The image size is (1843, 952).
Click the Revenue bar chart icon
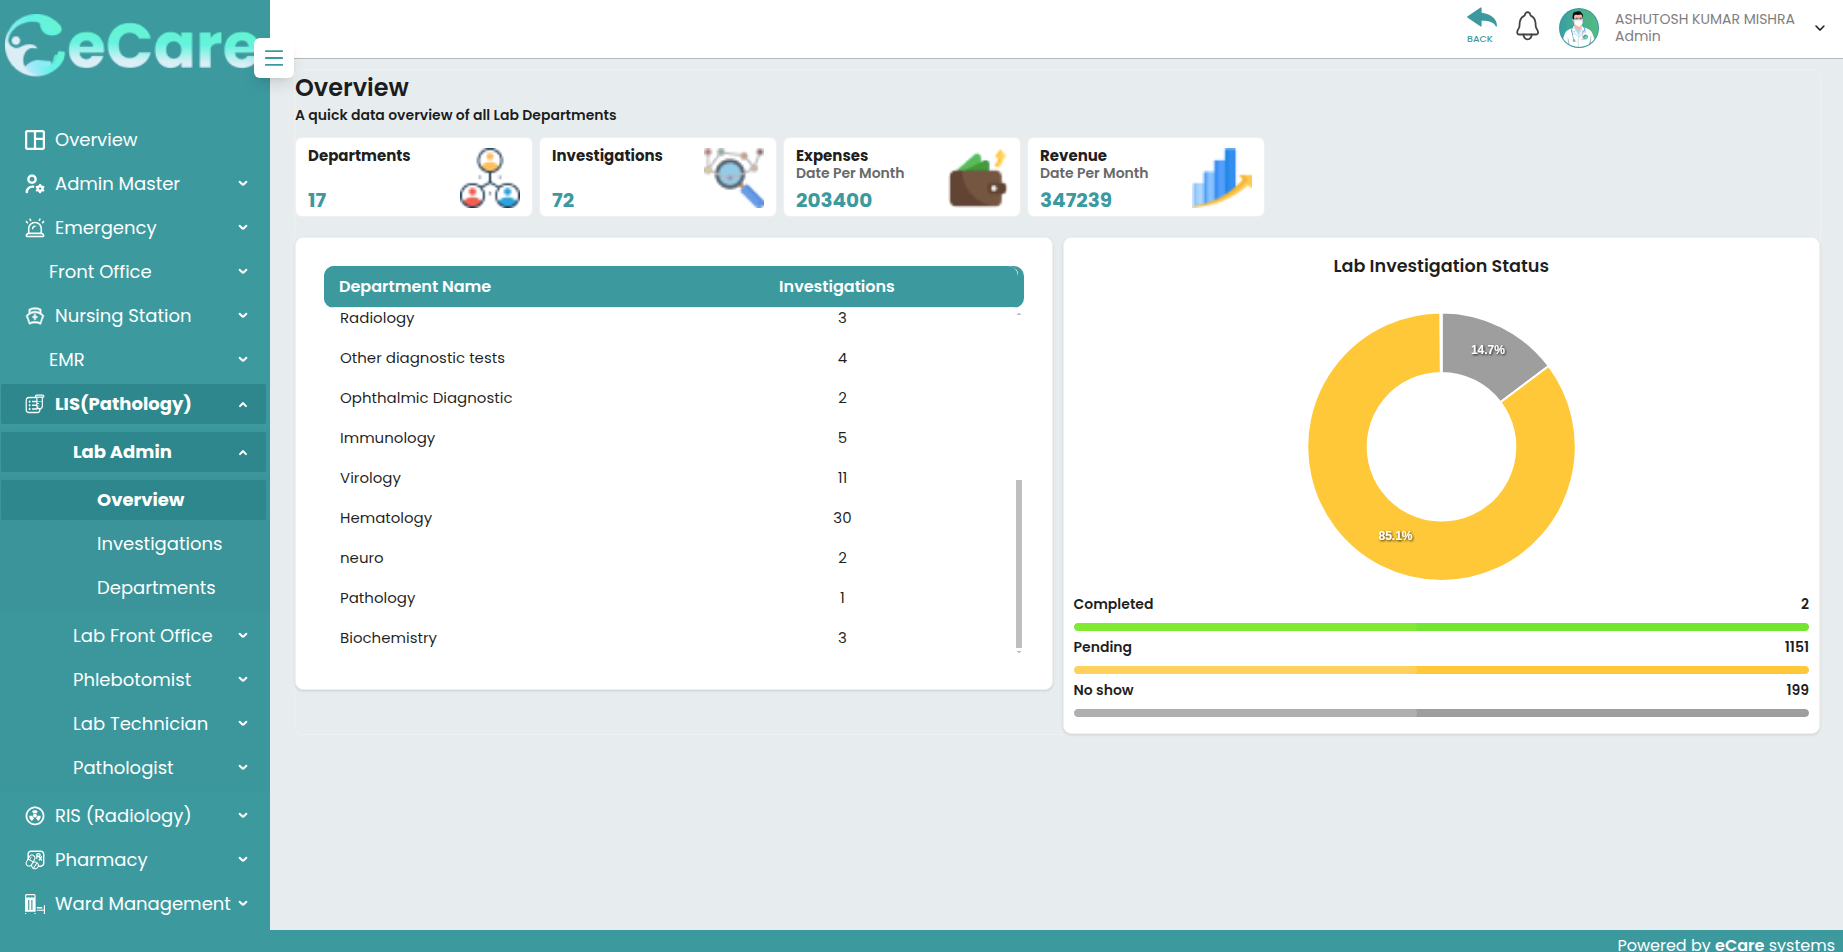click(x=1221, y=178)
